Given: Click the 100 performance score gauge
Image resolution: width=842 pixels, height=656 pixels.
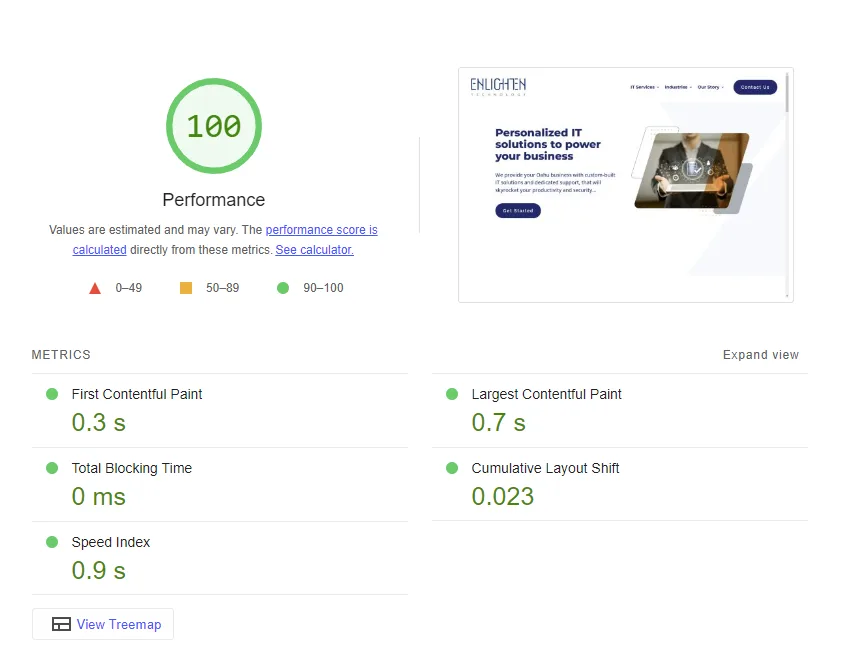Looking at the screenshot, I should (x=214, y=126).
